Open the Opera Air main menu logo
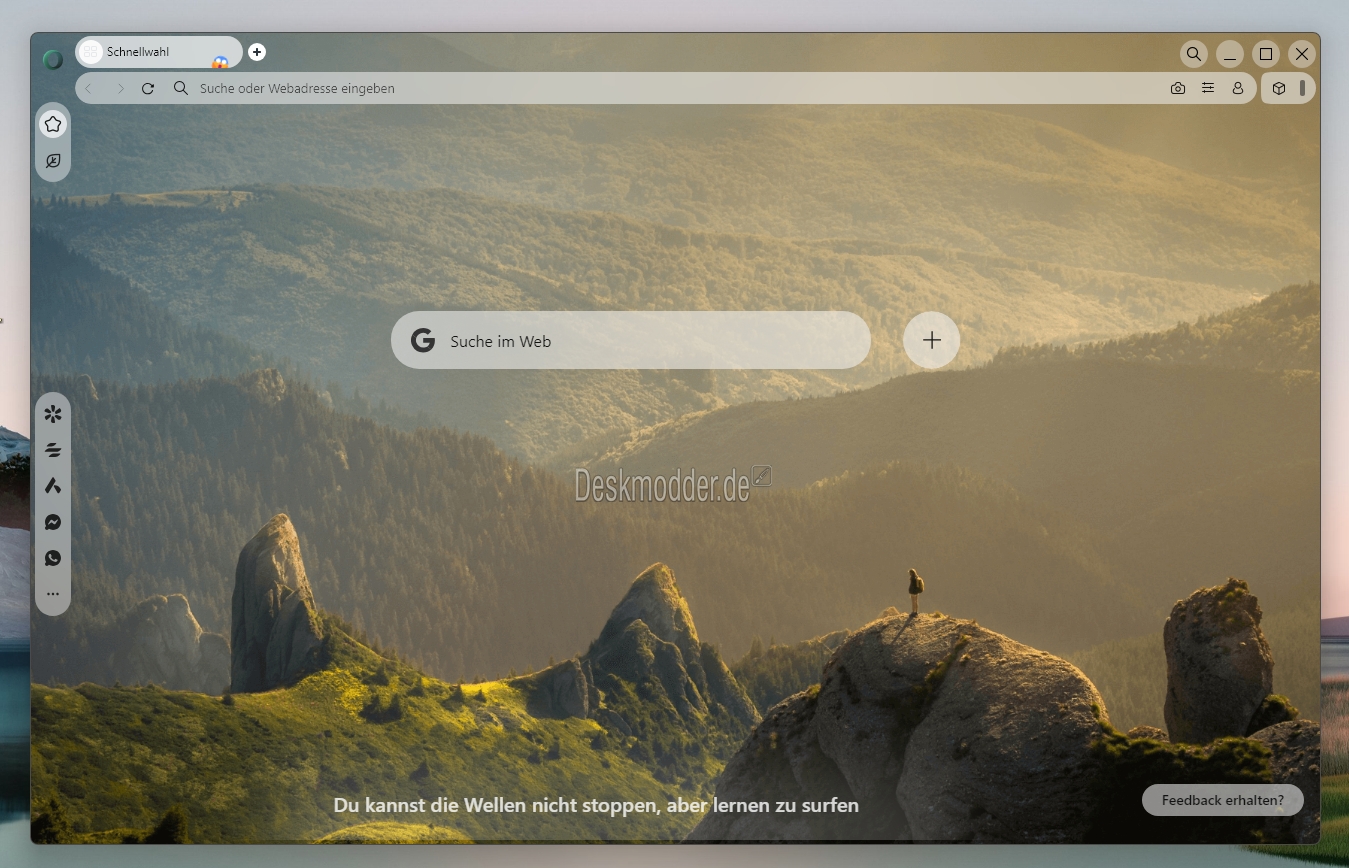Image resolution: width=1349 pixels, height=868 pixels. tap(53, 60)
